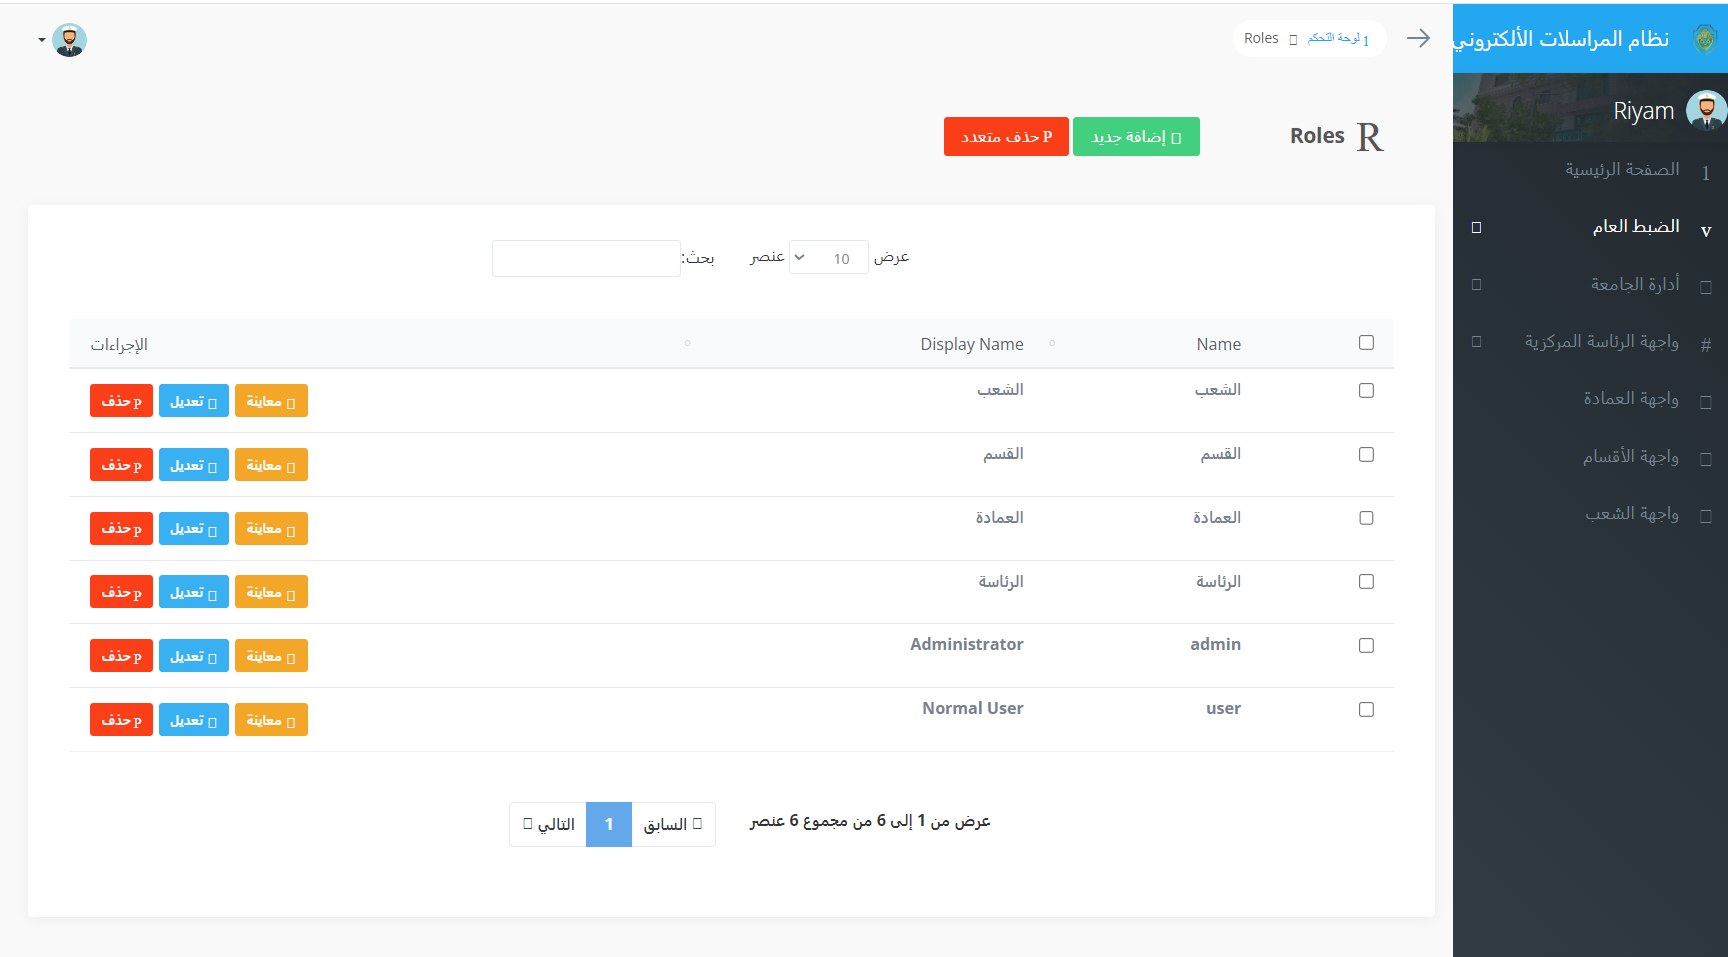1728x957 pixels.
Task: Edit the الرئاسة role via تعديل
Action: tap(194, 592)
